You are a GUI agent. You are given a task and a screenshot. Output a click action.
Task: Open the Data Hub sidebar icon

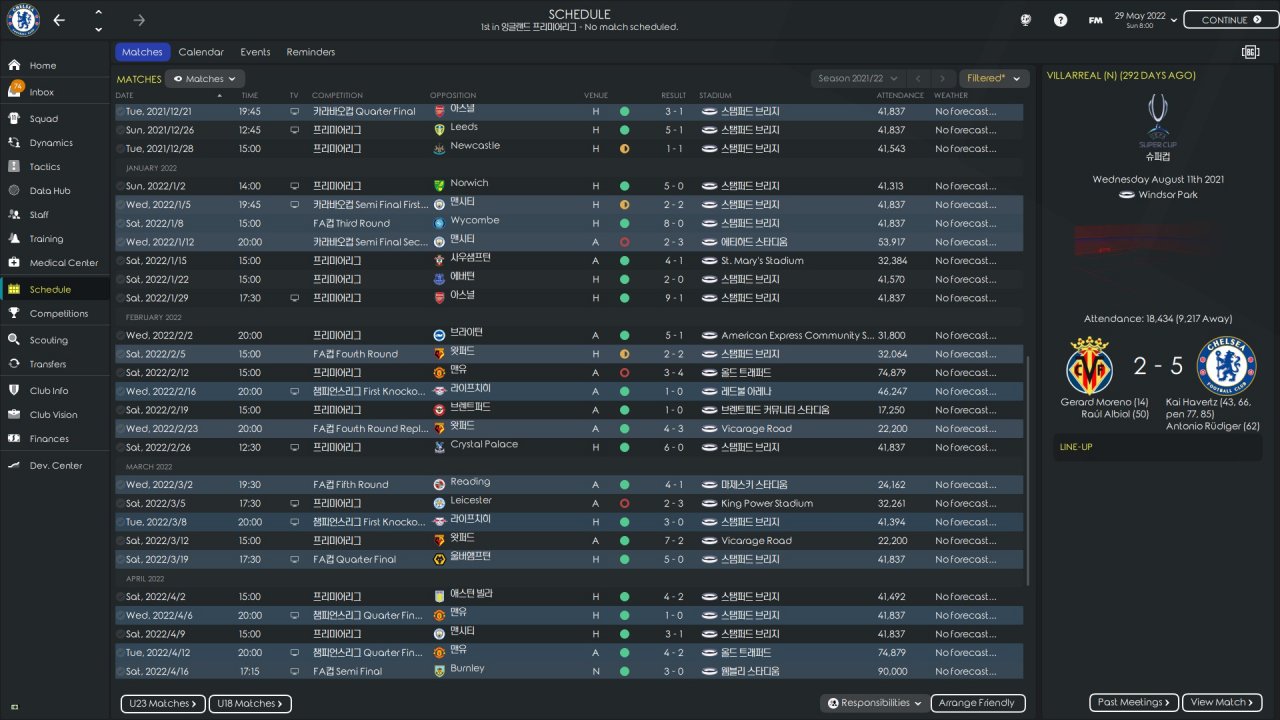[x=14, y=190]
